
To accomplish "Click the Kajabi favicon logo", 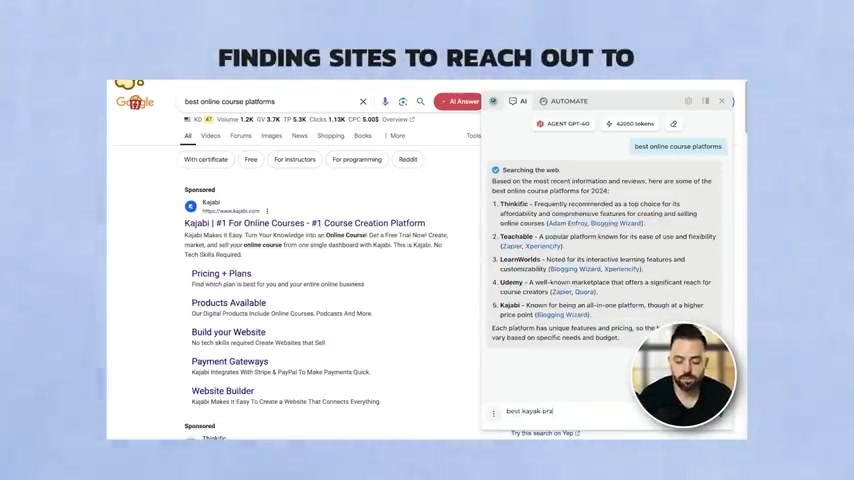I will [191, 206].
